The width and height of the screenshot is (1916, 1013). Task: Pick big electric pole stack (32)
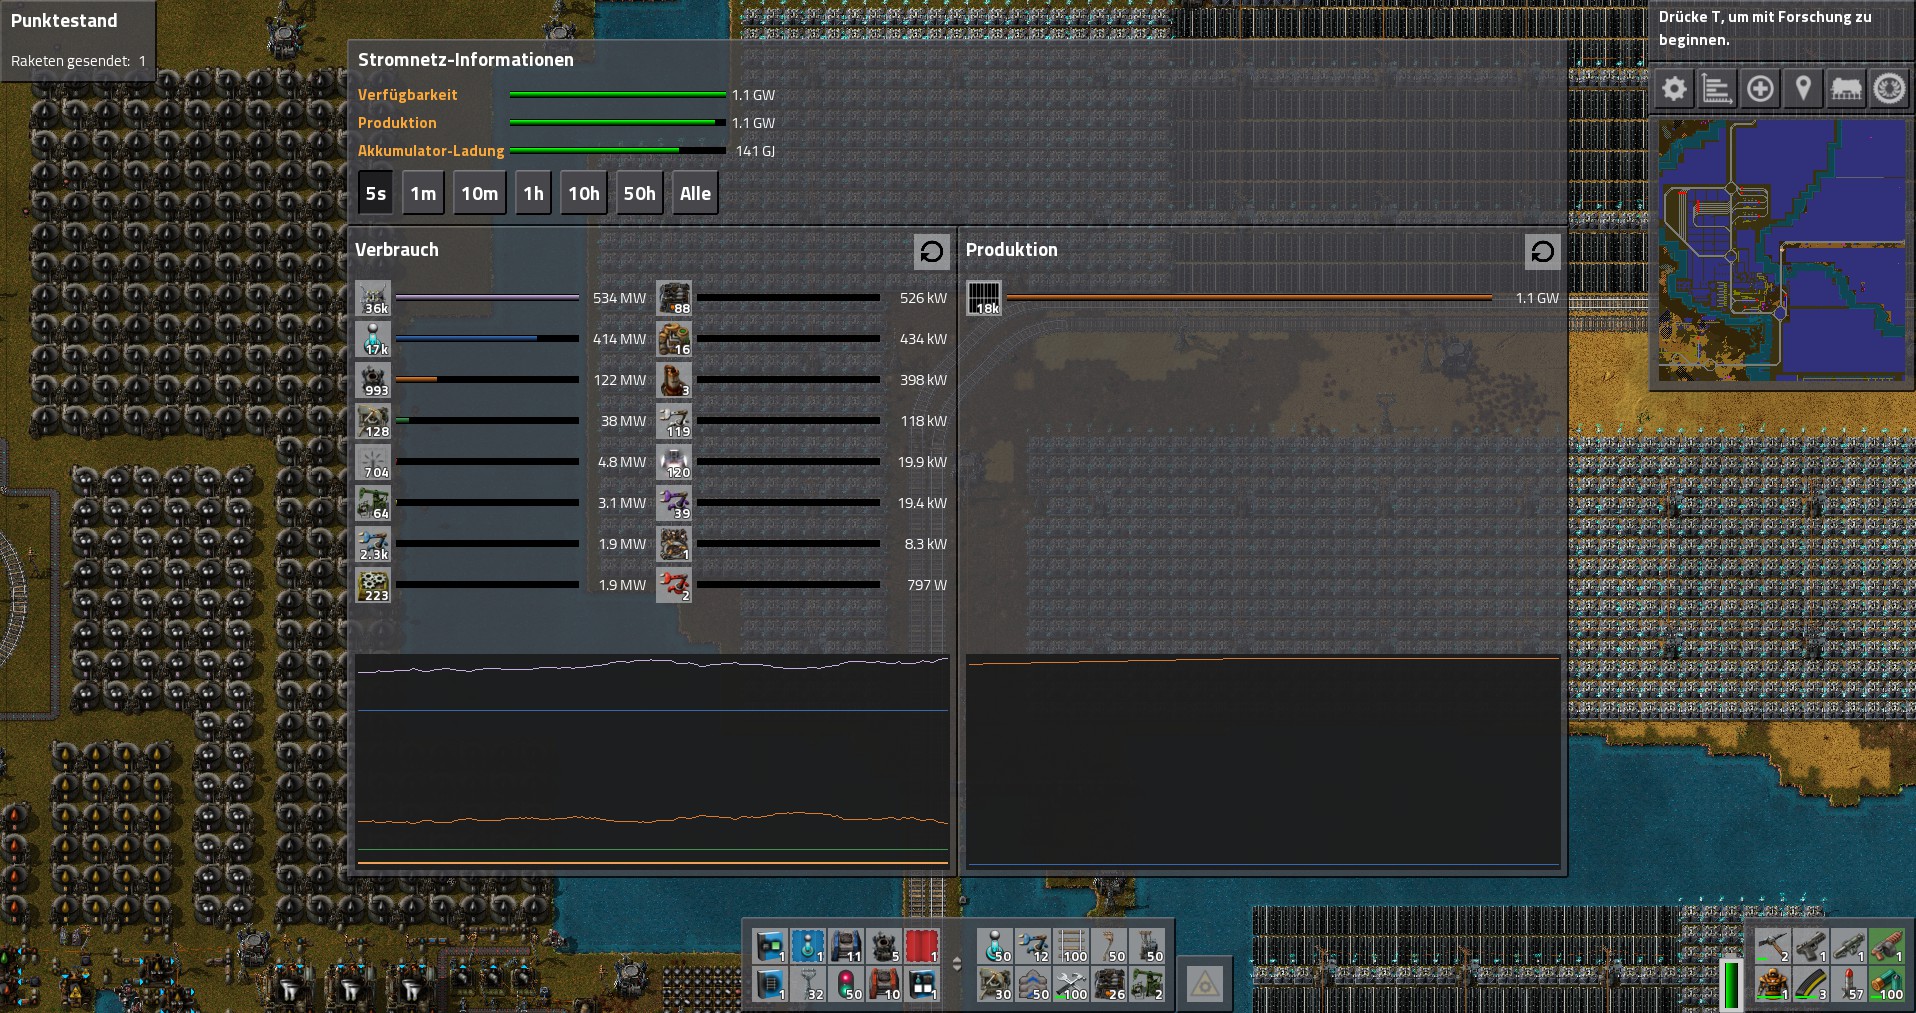coord(808,984)
